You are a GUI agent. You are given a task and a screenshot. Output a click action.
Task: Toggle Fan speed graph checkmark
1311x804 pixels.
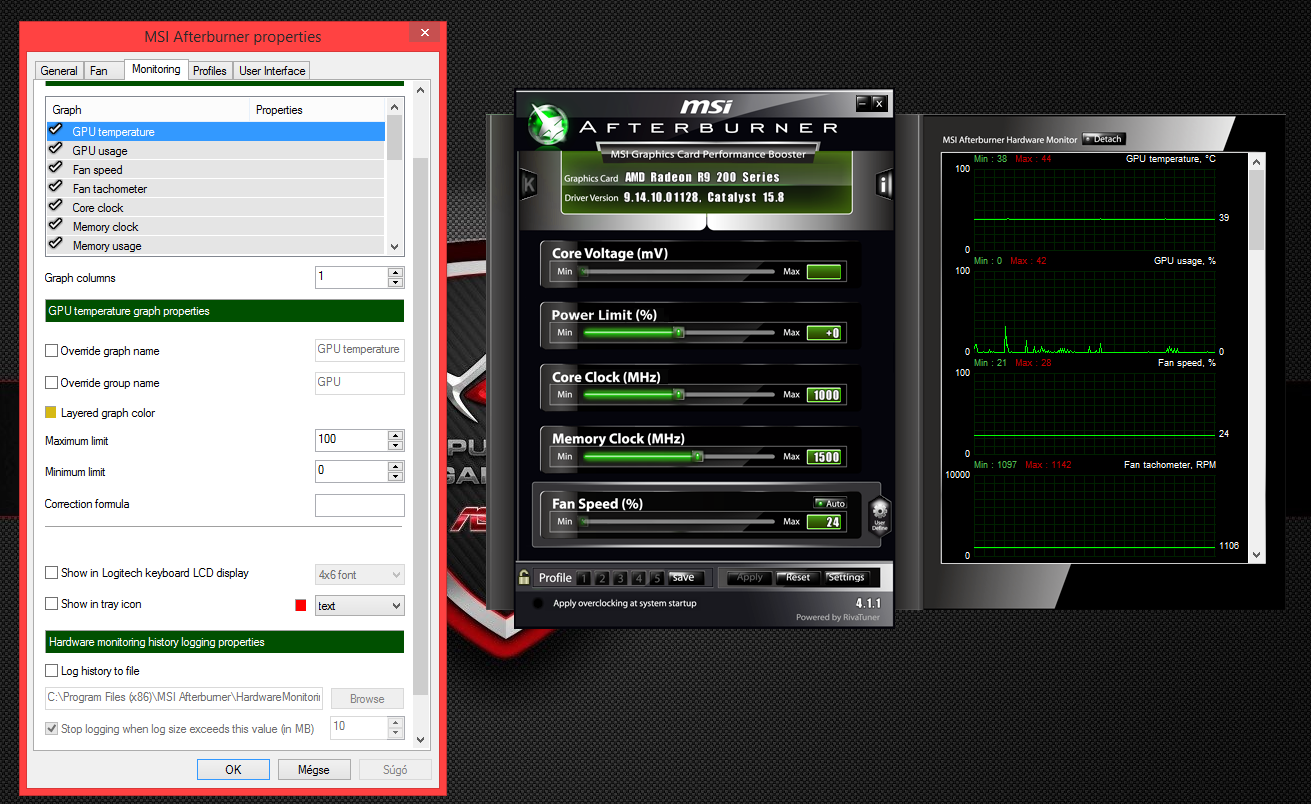coord(55,169)
